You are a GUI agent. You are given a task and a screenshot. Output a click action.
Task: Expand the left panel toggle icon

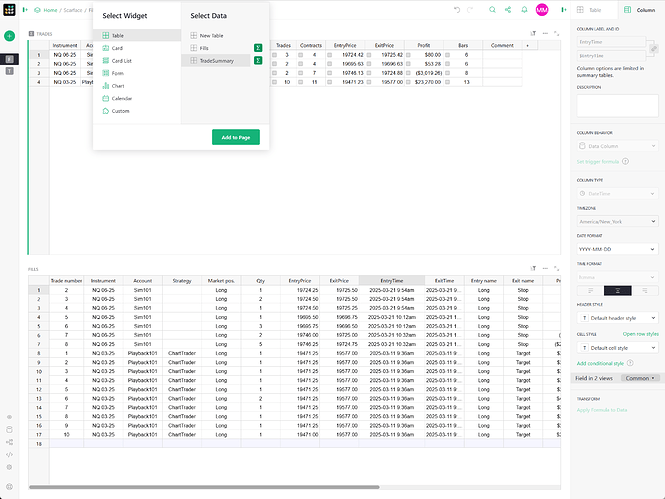click(x=25, y=9)
